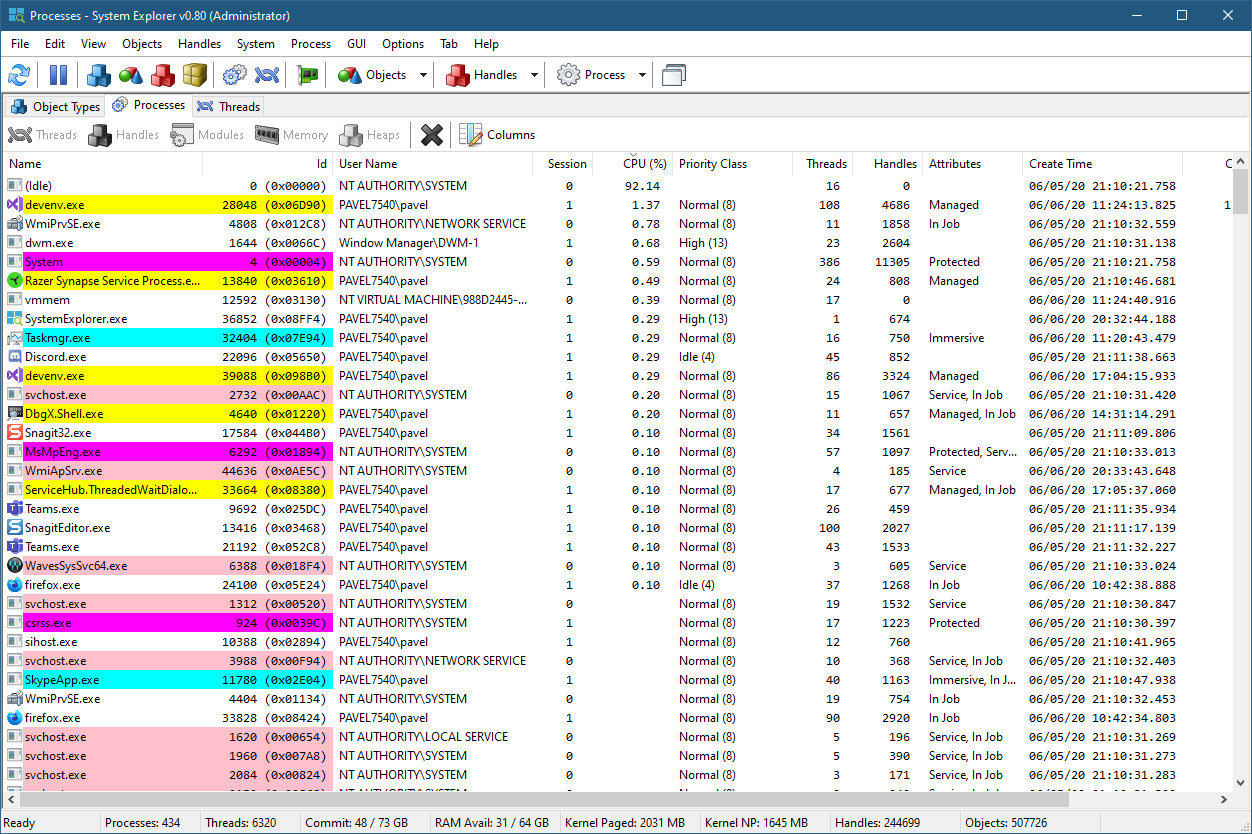1252x834 pixels.
Task: Click the colored shapes Objects toolbar icon
Action: 131,75
